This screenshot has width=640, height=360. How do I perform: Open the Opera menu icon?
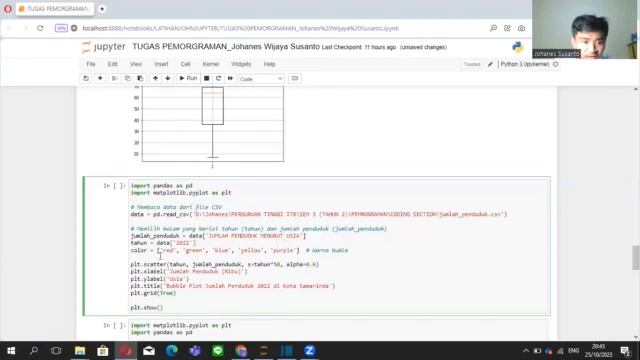click(x=8, y=9)
